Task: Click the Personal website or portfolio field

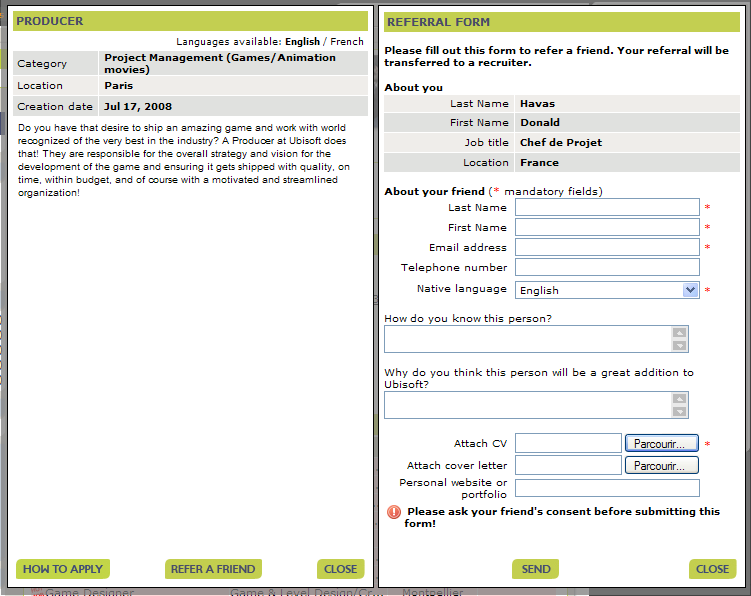Action: point(607,488)
